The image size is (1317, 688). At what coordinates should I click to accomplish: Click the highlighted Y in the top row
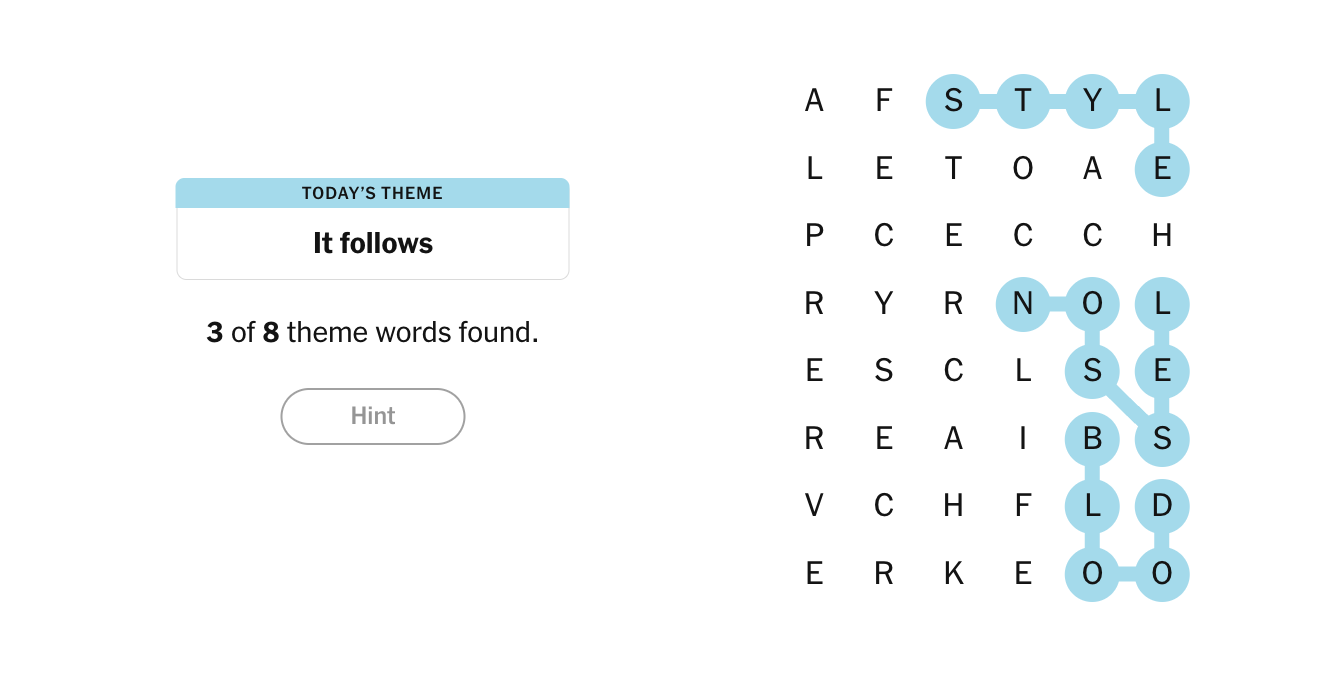coord(1092,100)
